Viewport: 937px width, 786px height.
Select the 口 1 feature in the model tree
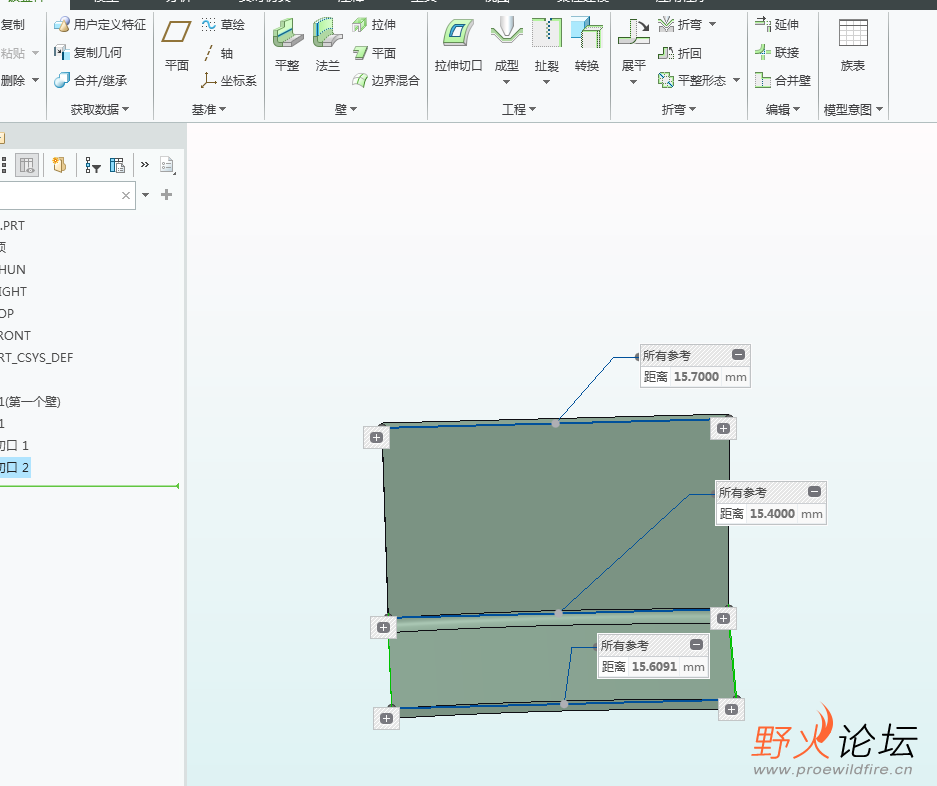point(14,445)
